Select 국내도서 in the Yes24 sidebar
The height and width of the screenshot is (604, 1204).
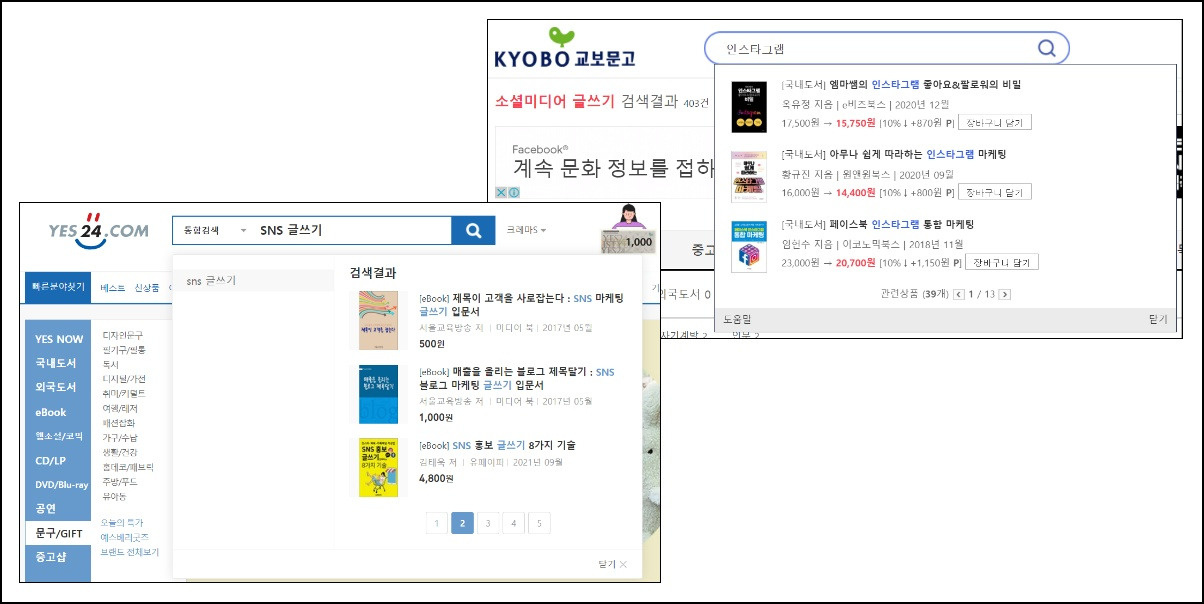point(58,362)
